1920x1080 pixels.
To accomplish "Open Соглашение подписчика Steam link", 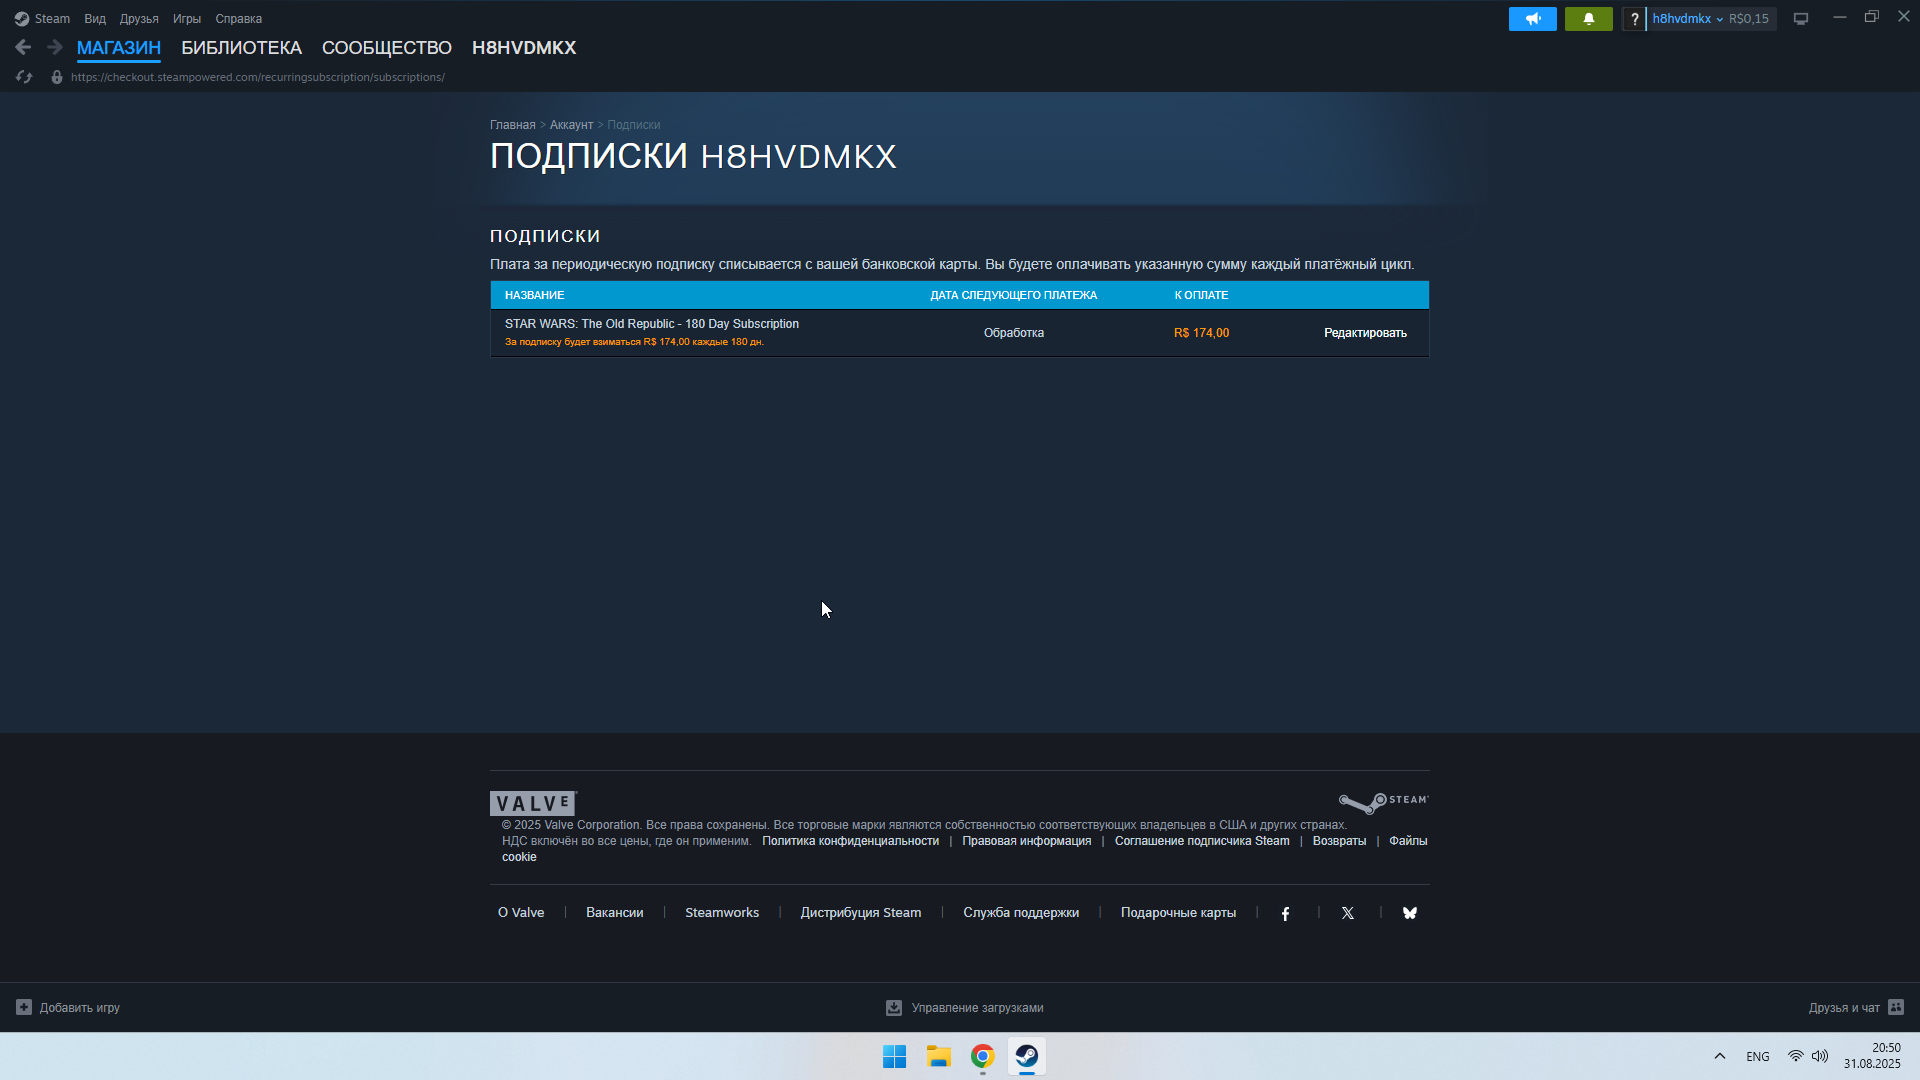I will (x=1202, y=841).
